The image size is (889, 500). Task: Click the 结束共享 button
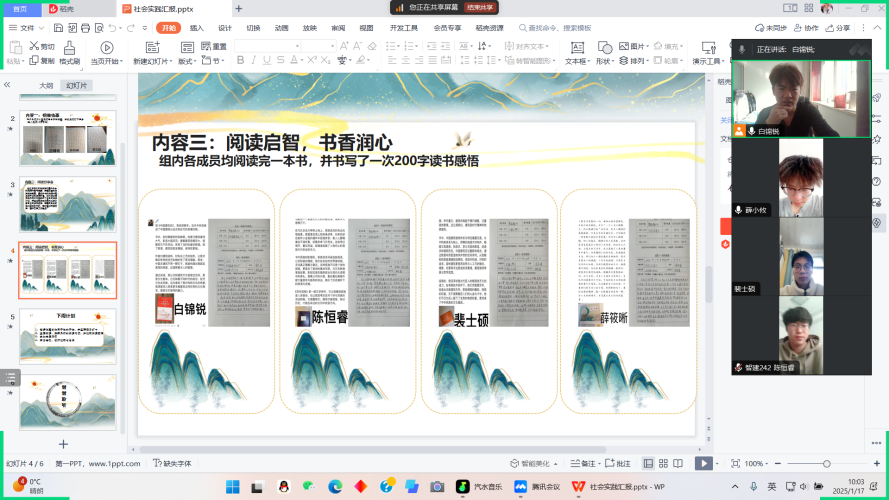tap(481, 7)
